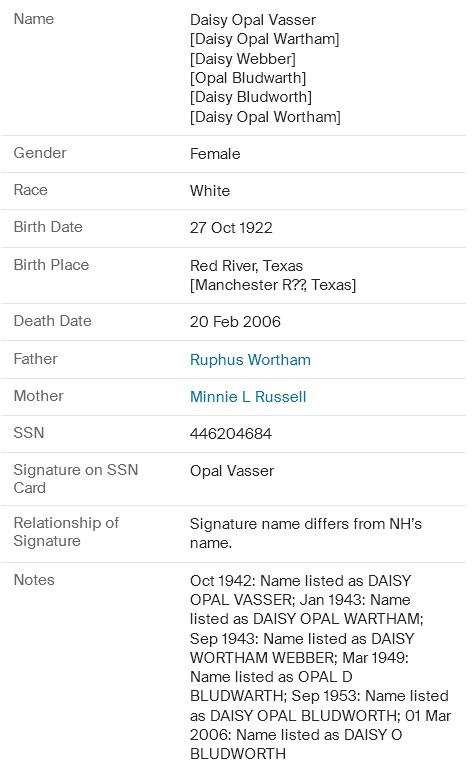Click the Notes text paragraph
This screenshot has height=769, width=473.
click(320, 667)
